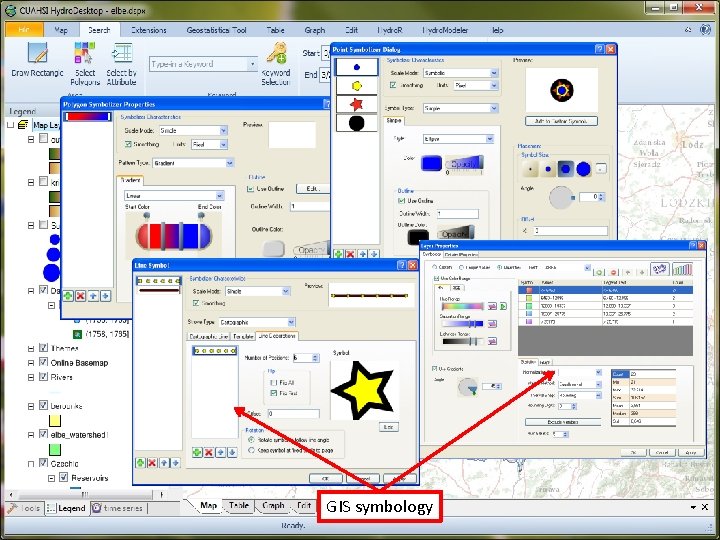Open Symbol Type dropdown in Point Symbolizer

494,108
